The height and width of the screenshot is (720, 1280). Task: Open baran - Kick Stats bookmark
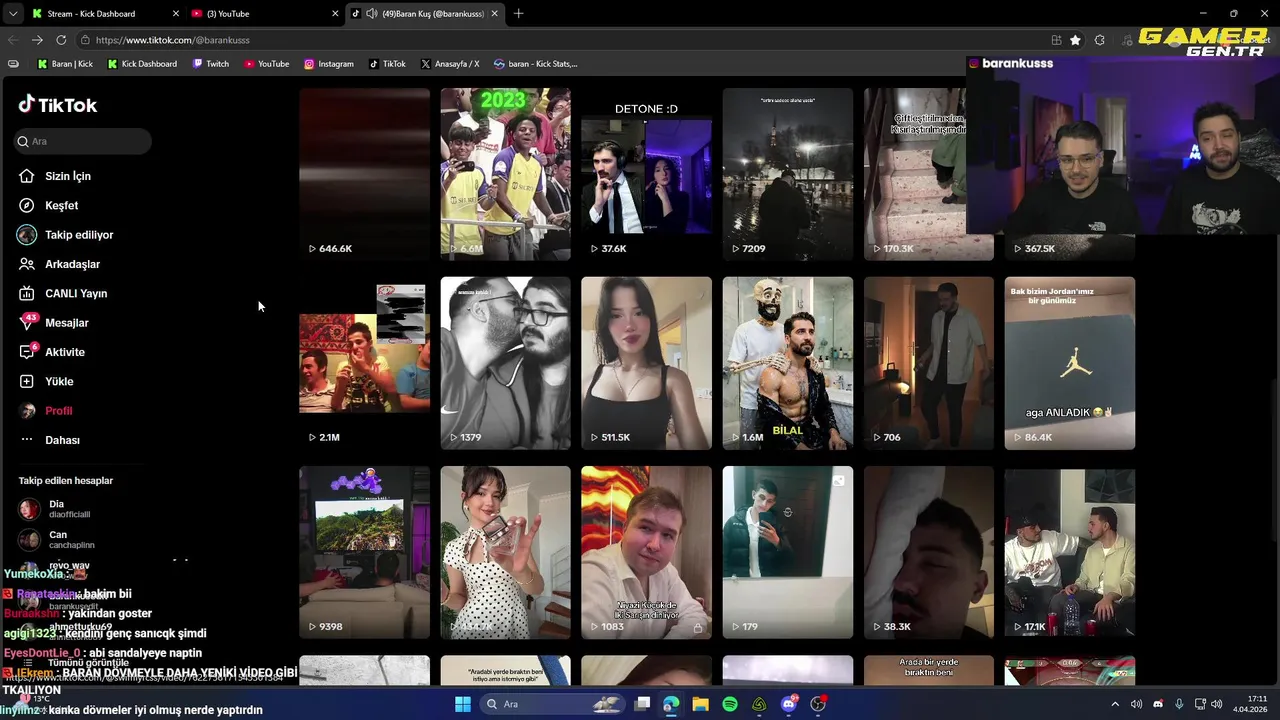[535, 64]
